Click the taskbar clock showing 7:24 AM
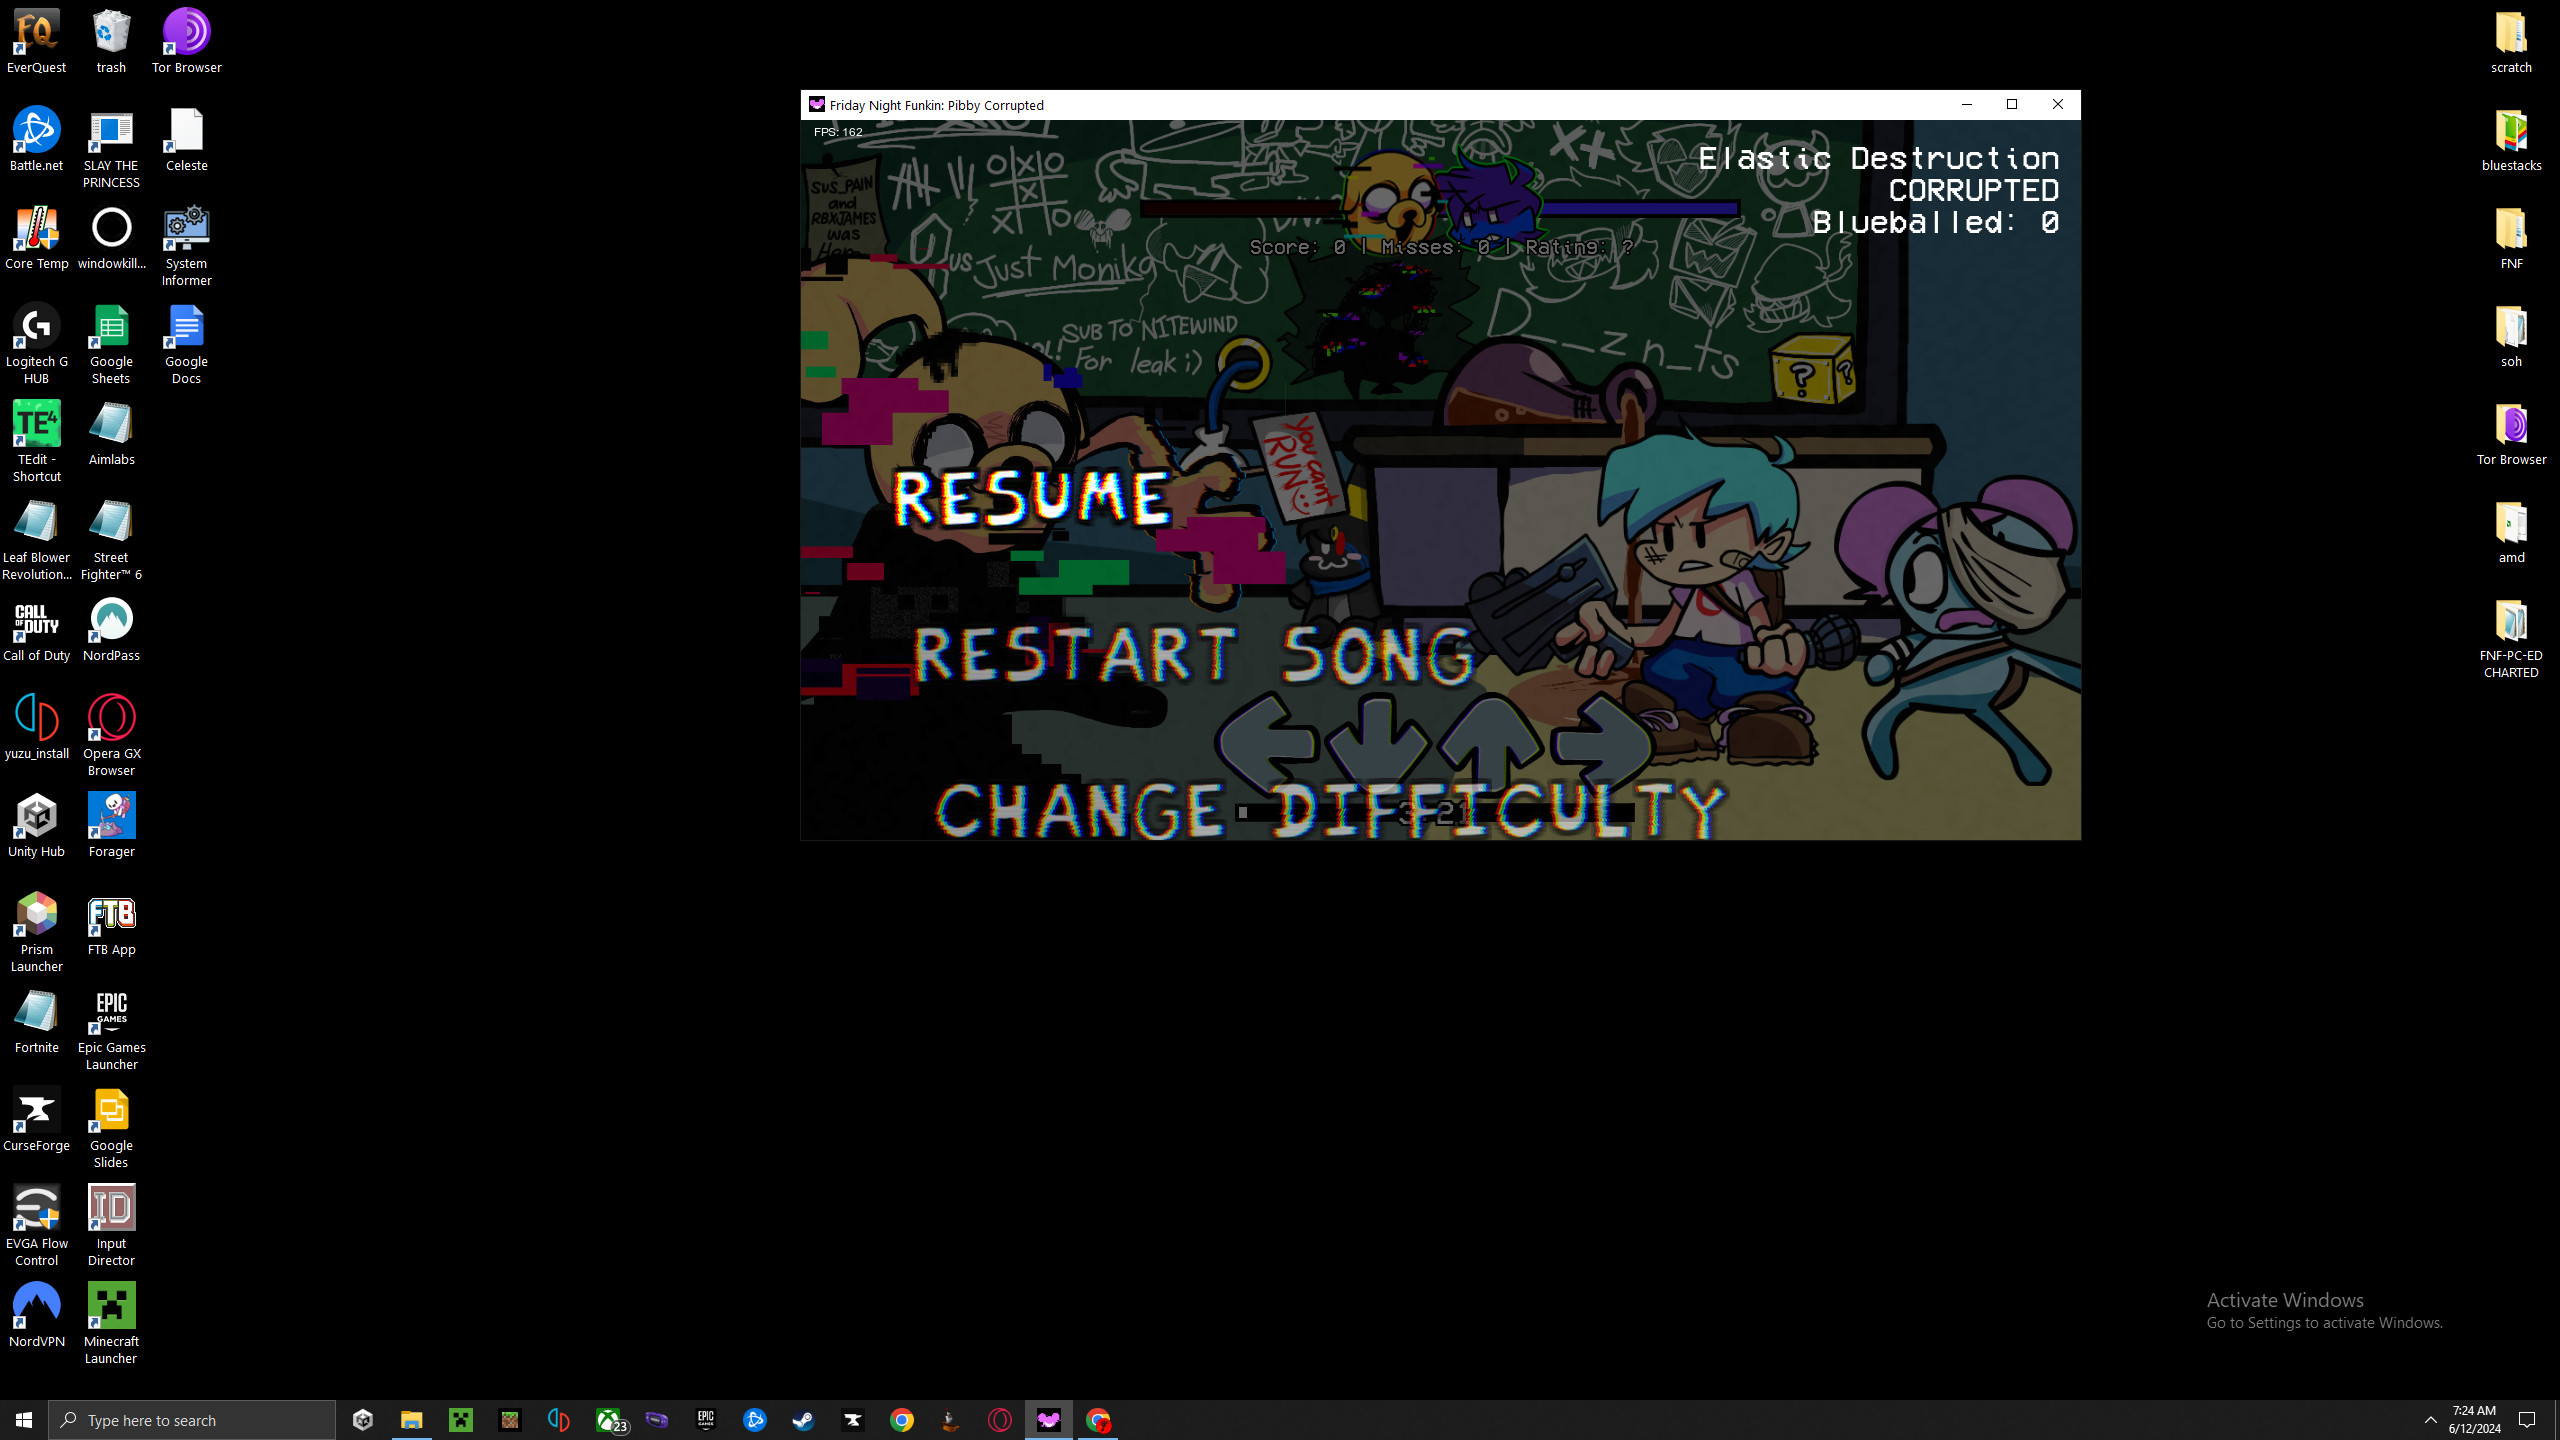The height and width of the screenshot is (1440, 2560). [2475, 1420]
